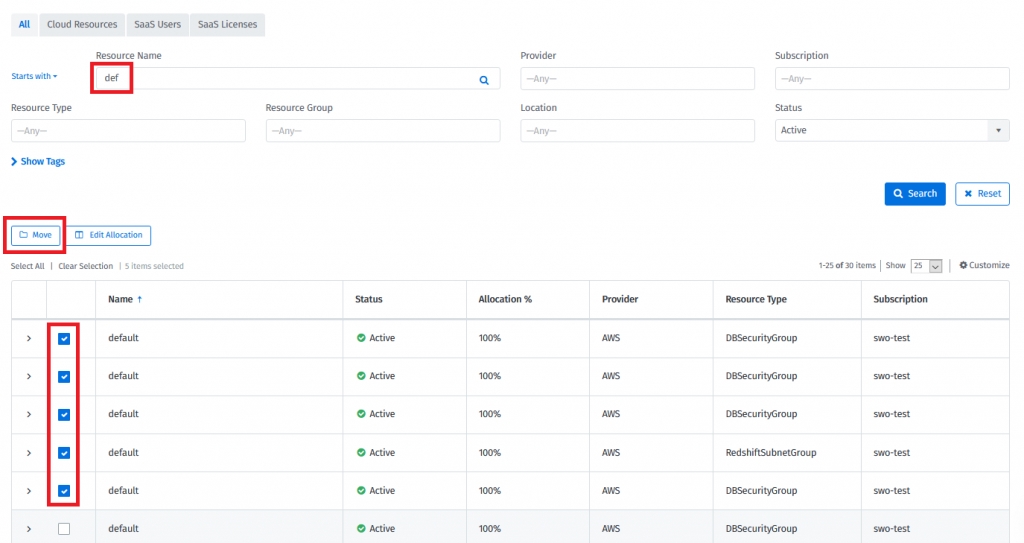Click the Select All link
The width and height of the screenshot is (1024, 543).
(x=27, y=266)
